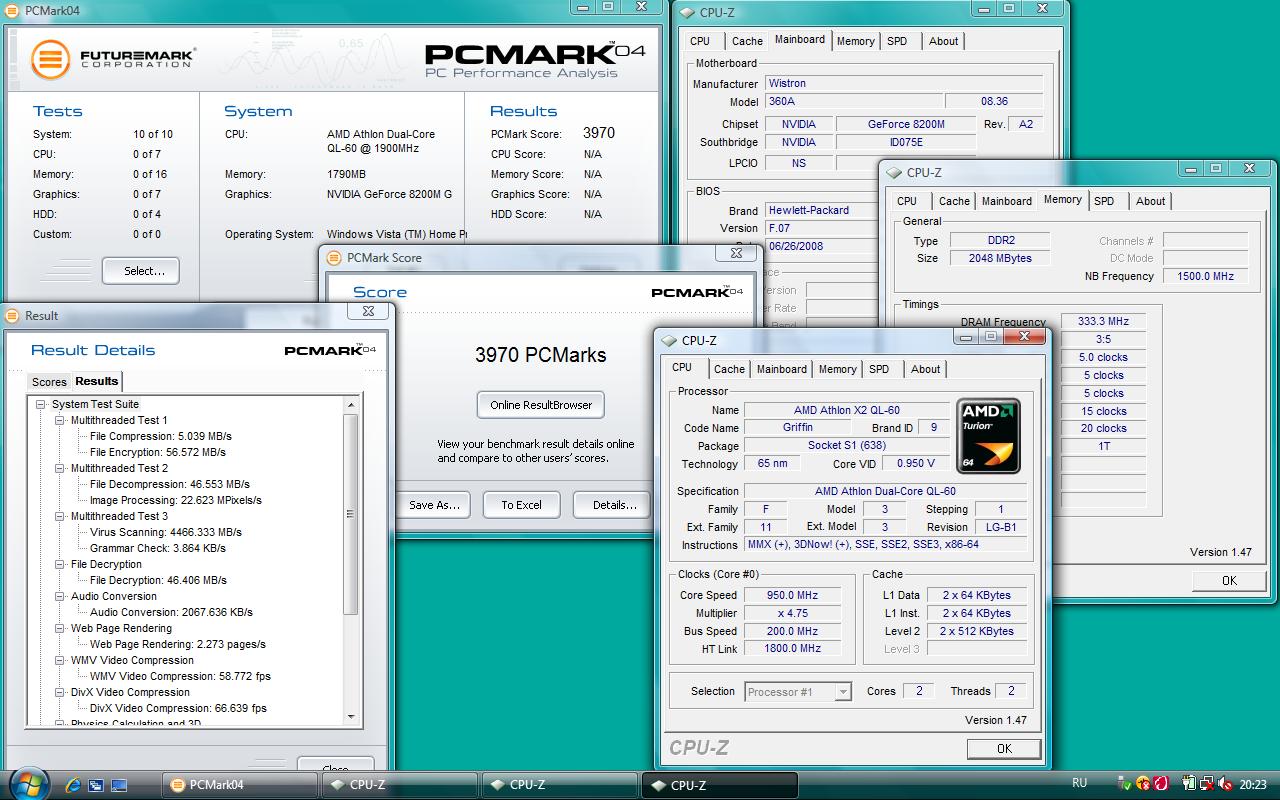
Task: Collapse the File Decryption node
Action: pos(60,564)
